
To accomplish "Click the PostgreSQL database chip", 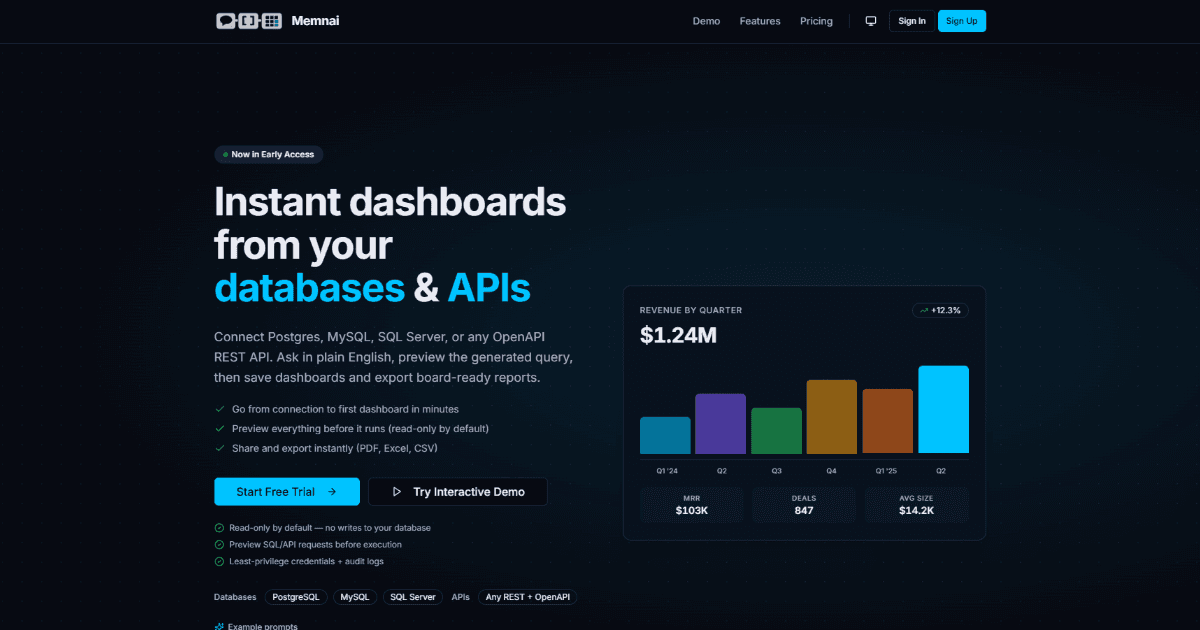I will tap(296, 597).
